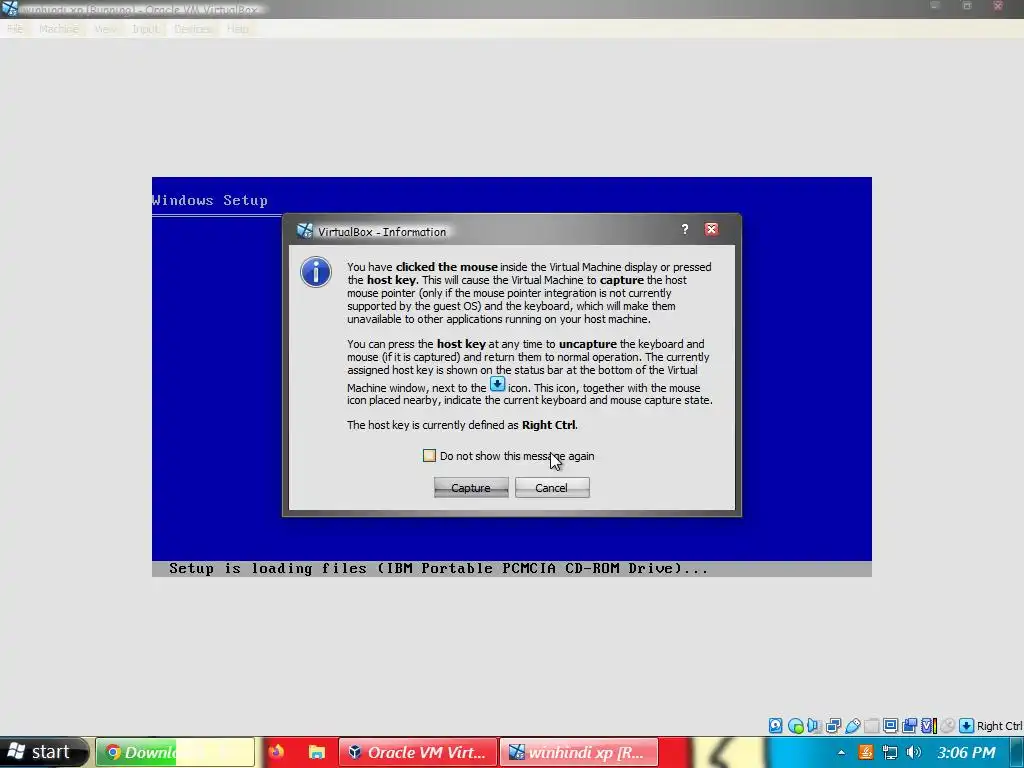1024x768 pixels.
Task: Click the USB devices status icon
Action: pyautogui.click(x=853, y=726)
